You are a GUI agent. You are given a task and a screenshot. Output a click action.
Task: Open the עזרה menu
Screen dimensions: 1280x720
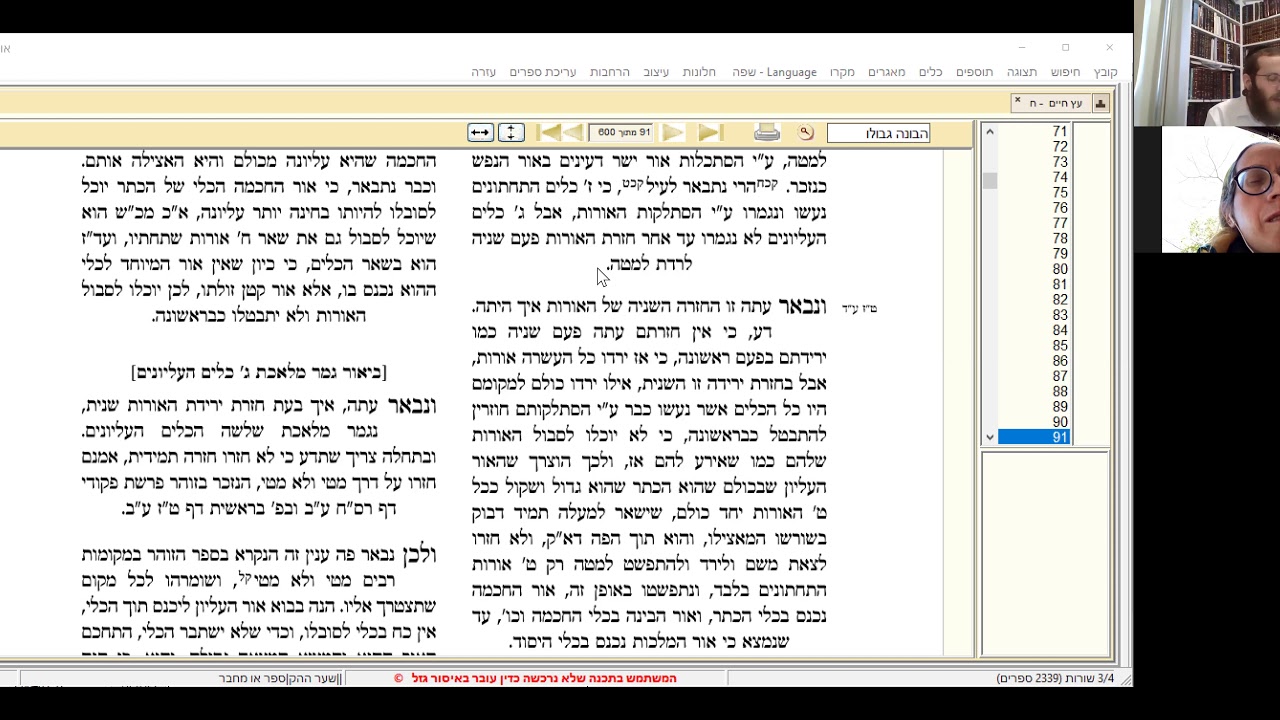click(x=483, y=72)
